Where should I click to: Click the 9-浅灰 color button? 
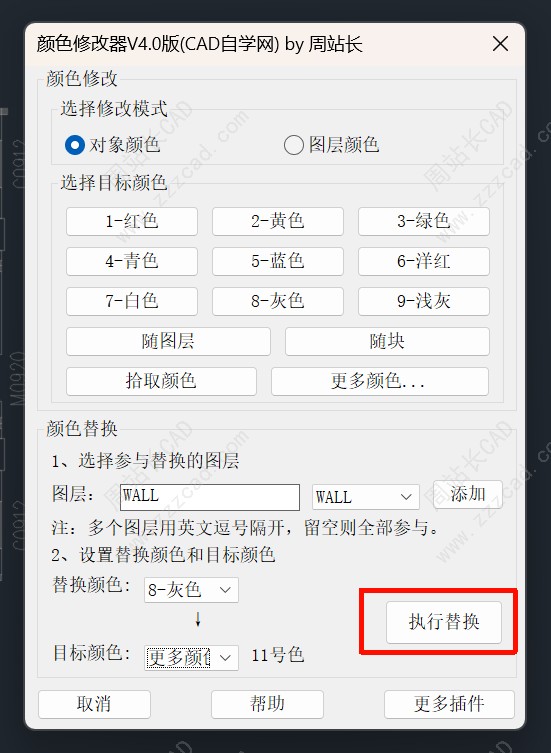pos(424,301)
